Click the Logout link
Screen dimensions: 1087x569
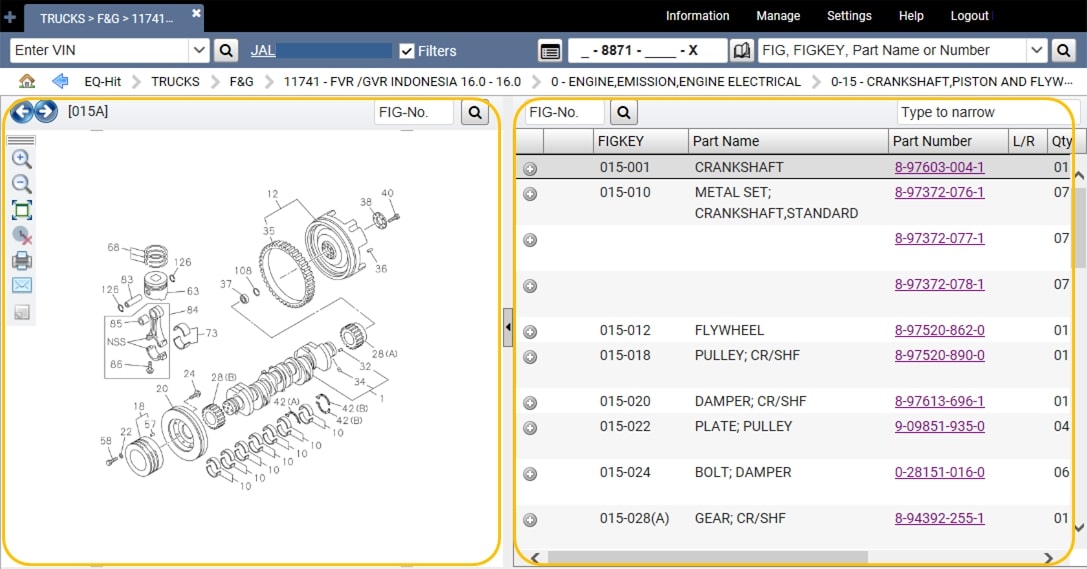[x=969, y=16]
